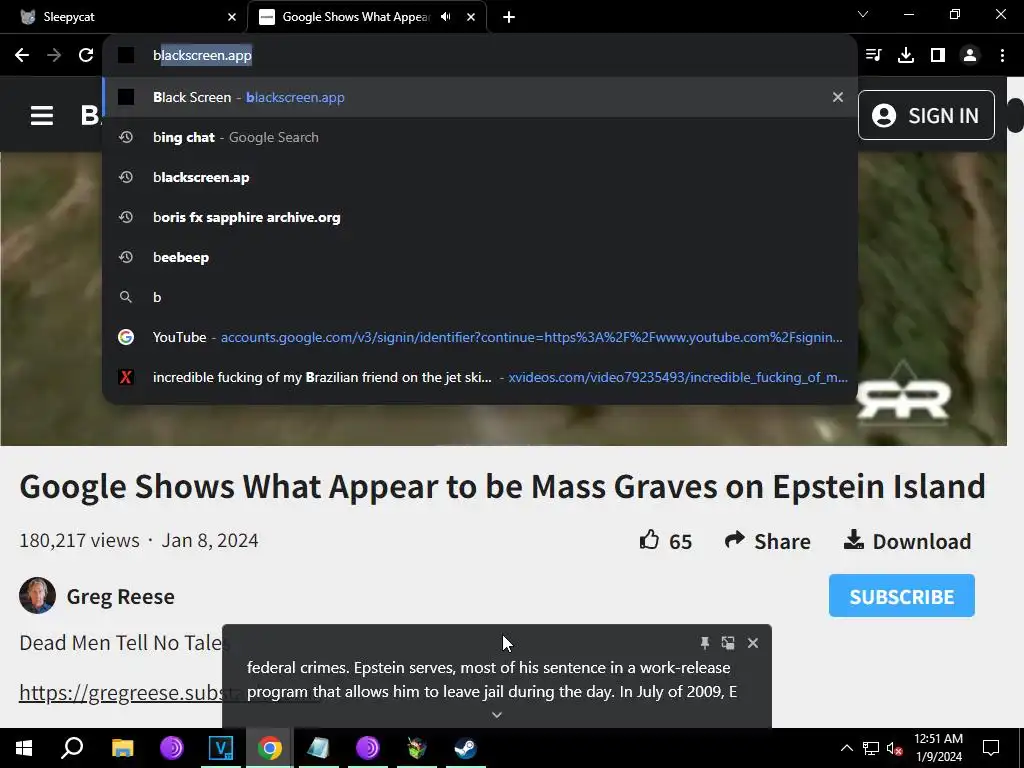Open the Windows notification center
1024x768 pixels.
pos(991,748)
